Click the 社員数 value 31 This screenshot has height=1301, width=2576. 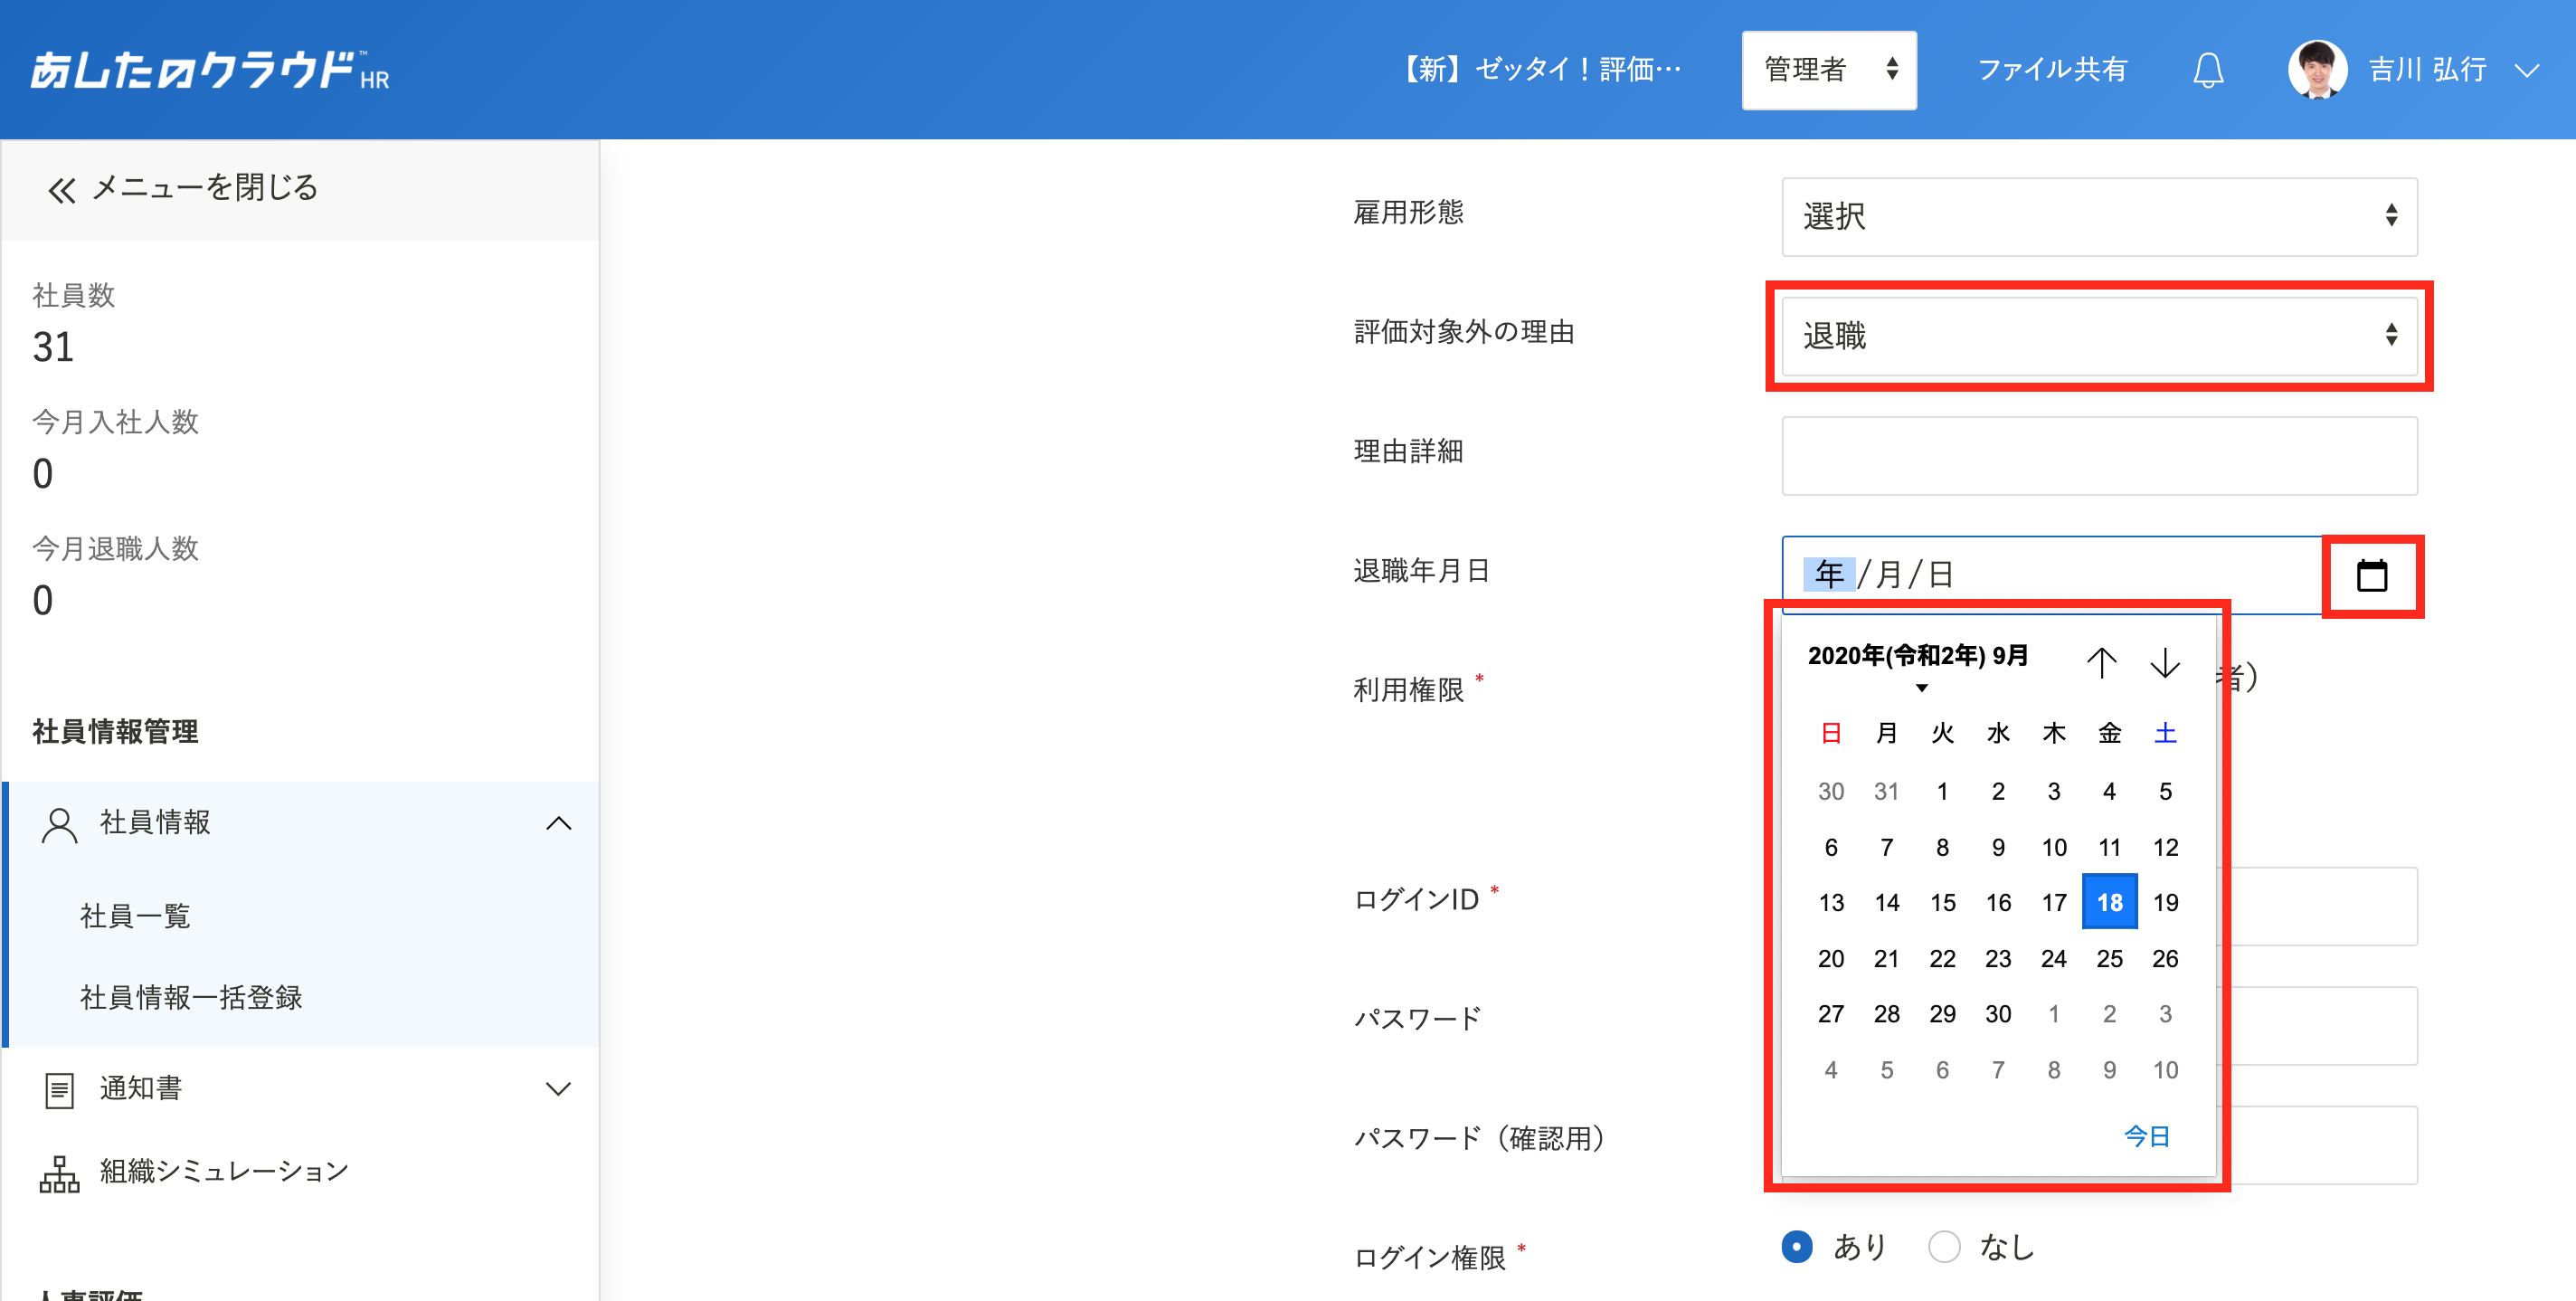click(53, 347)
